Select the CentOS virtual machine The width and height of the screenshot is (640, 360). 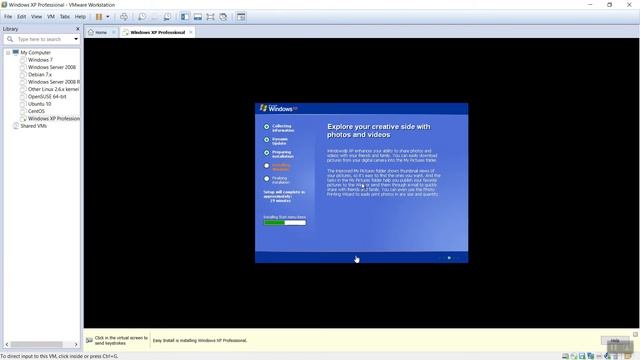36,111
